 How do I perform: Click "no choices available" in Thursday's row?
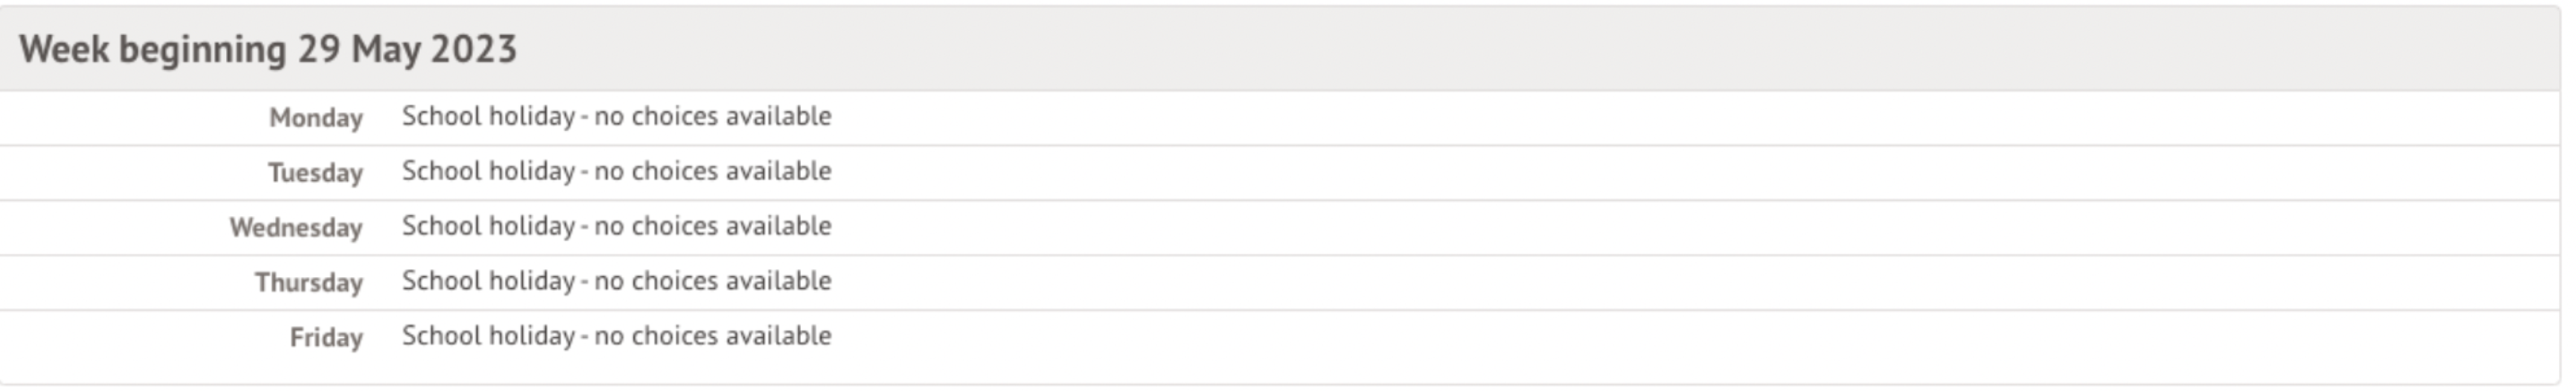[x=713, y=282]
